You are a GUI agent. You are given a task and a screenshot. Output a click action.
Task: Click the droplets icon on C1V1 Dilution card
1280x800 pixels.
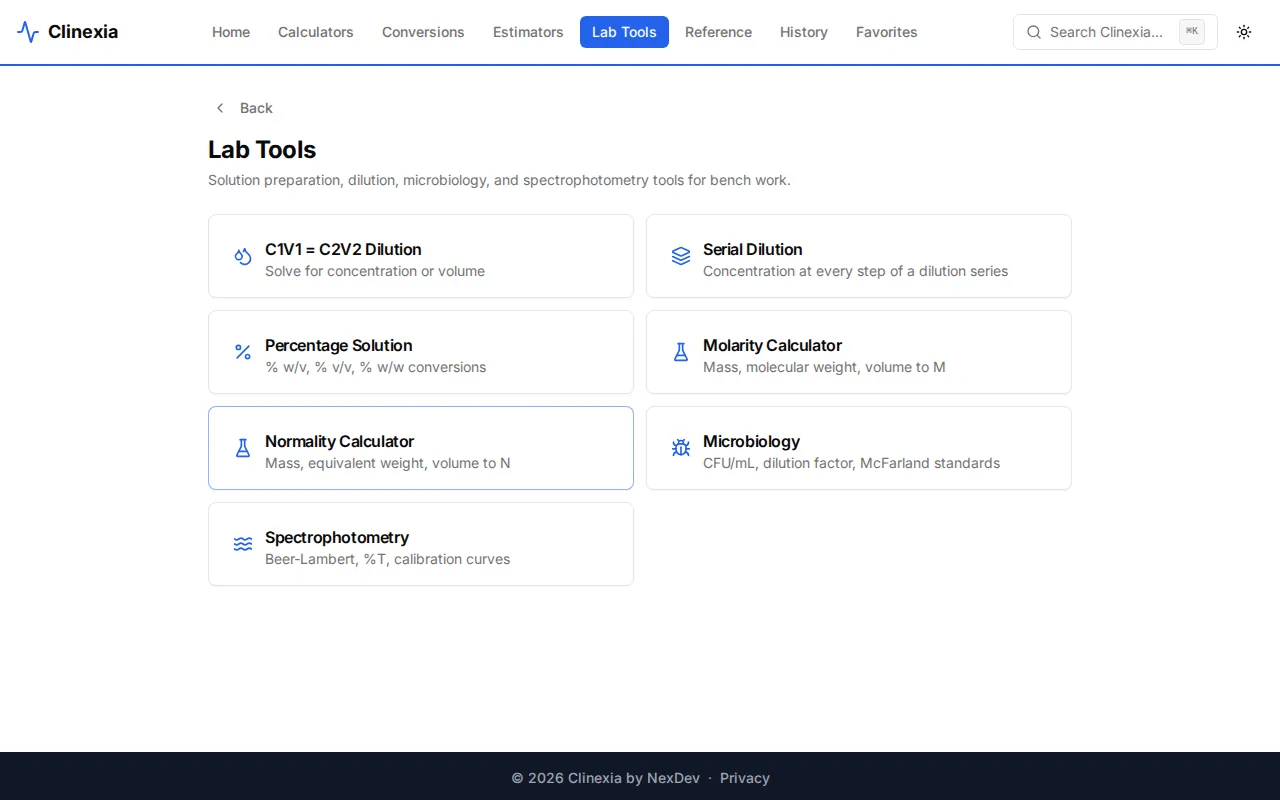point(243,256)
